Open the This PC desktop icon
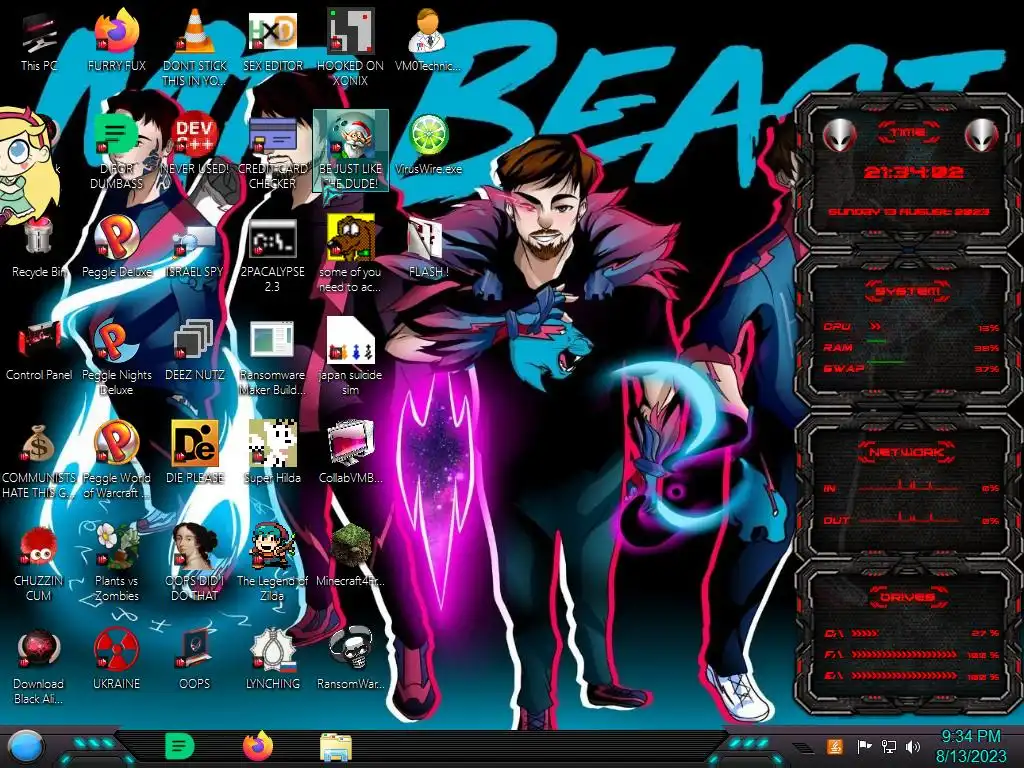Image resolution: width=1024 pixels, height=768 pixels. [x=39, y=42]
